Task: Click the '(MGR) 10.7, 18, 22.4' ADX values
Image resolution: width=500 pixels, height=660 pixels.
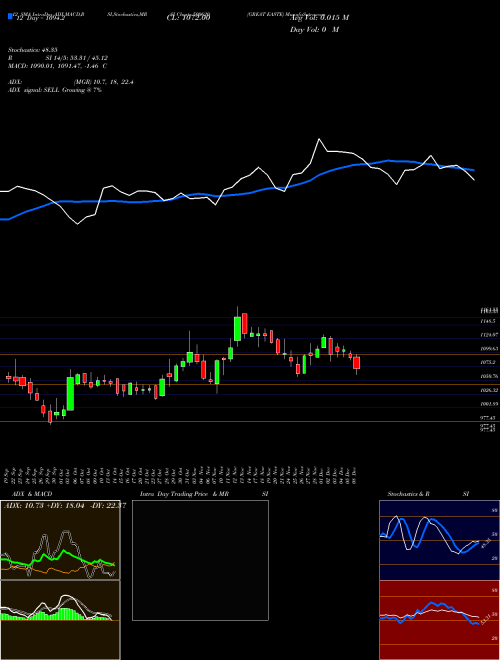Action: pyautogui.click(x=104, y=82)
